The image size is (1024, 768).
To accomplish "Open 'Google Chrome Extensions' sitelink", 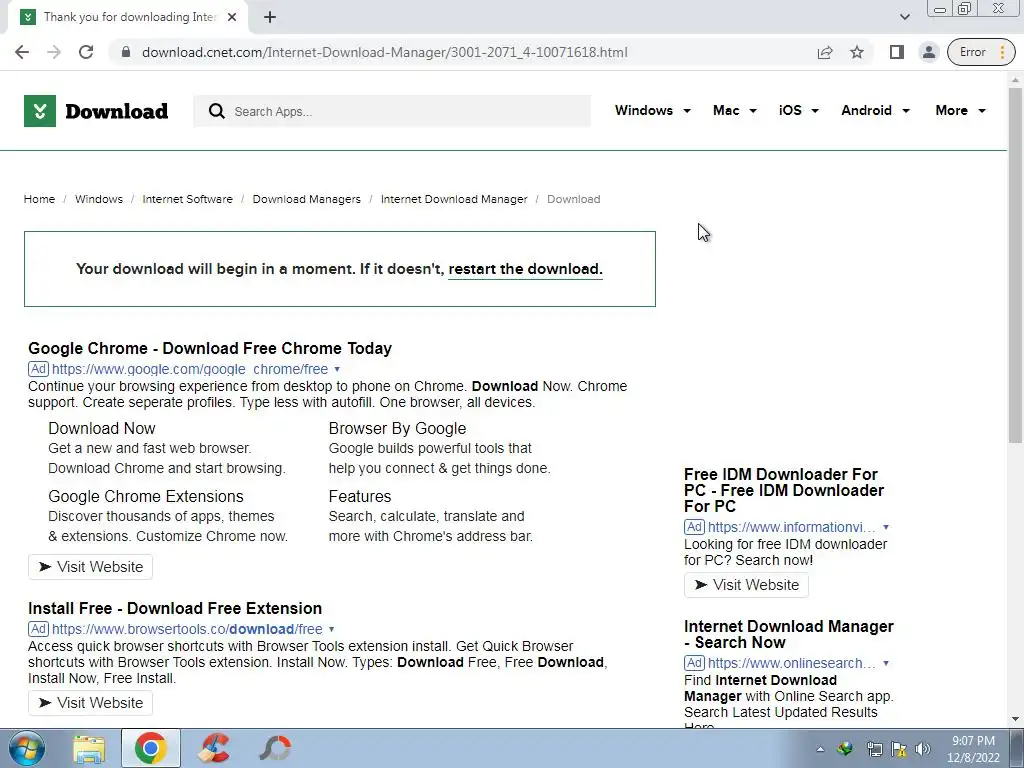I will tap(146, 496).
